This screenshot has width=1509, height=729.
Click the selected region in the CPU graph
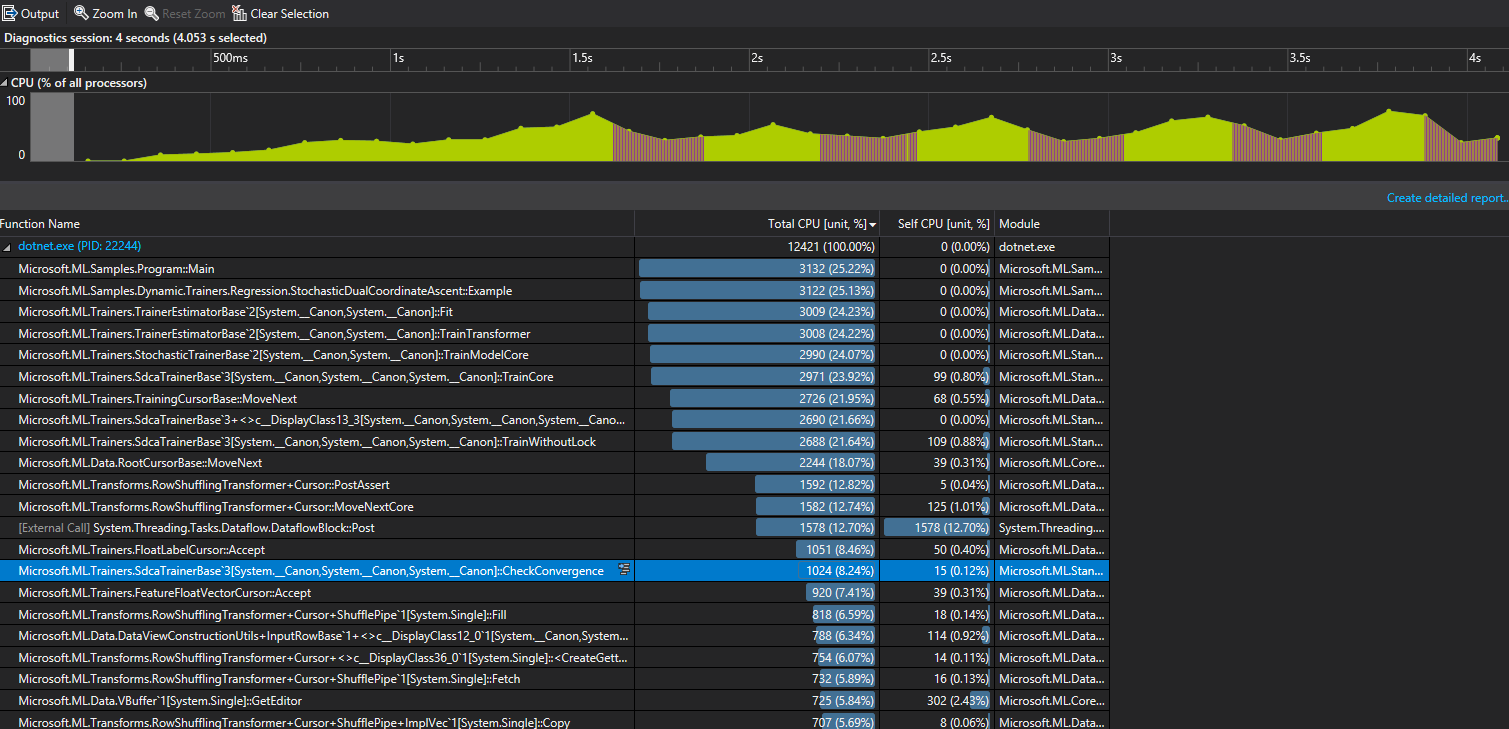pos(51,125)
